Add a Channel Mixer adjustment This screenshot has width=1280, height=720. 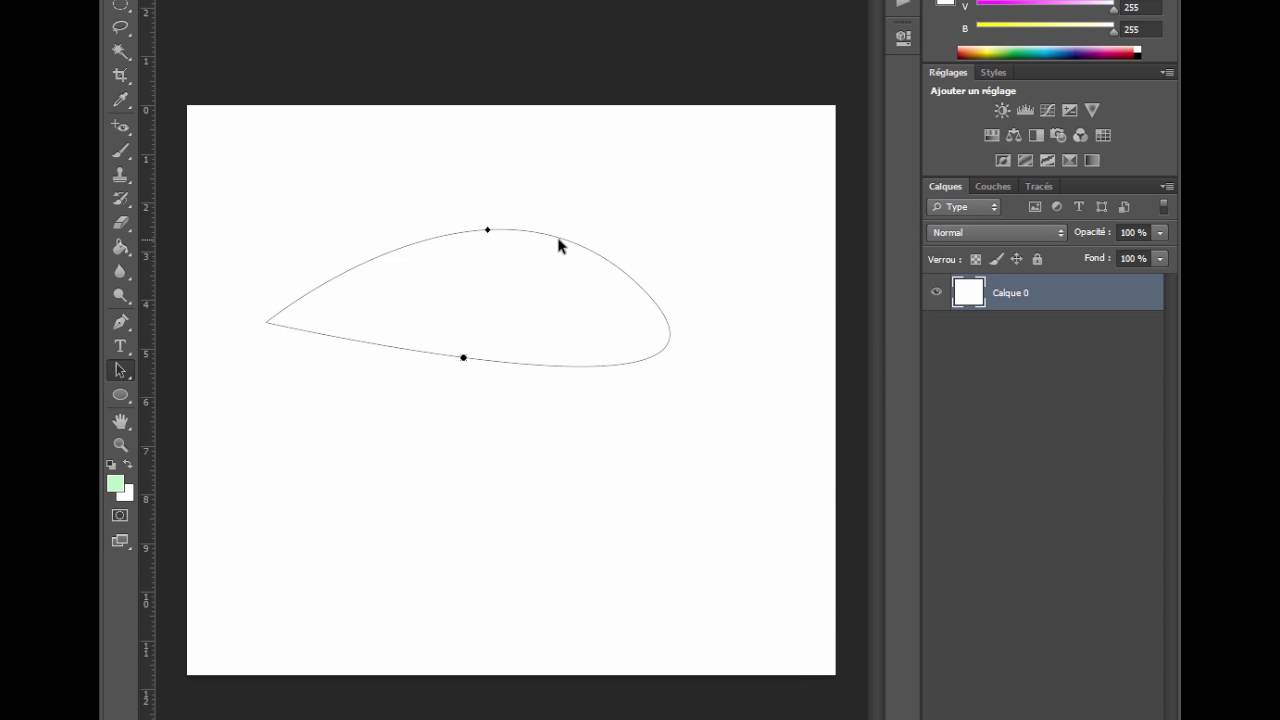pos(1080,135)
